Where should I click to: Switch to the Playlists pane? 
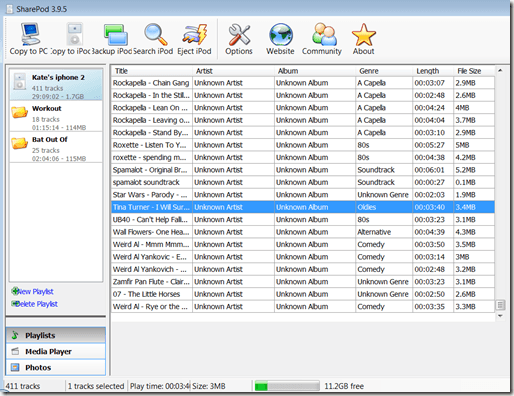point(56,335)
